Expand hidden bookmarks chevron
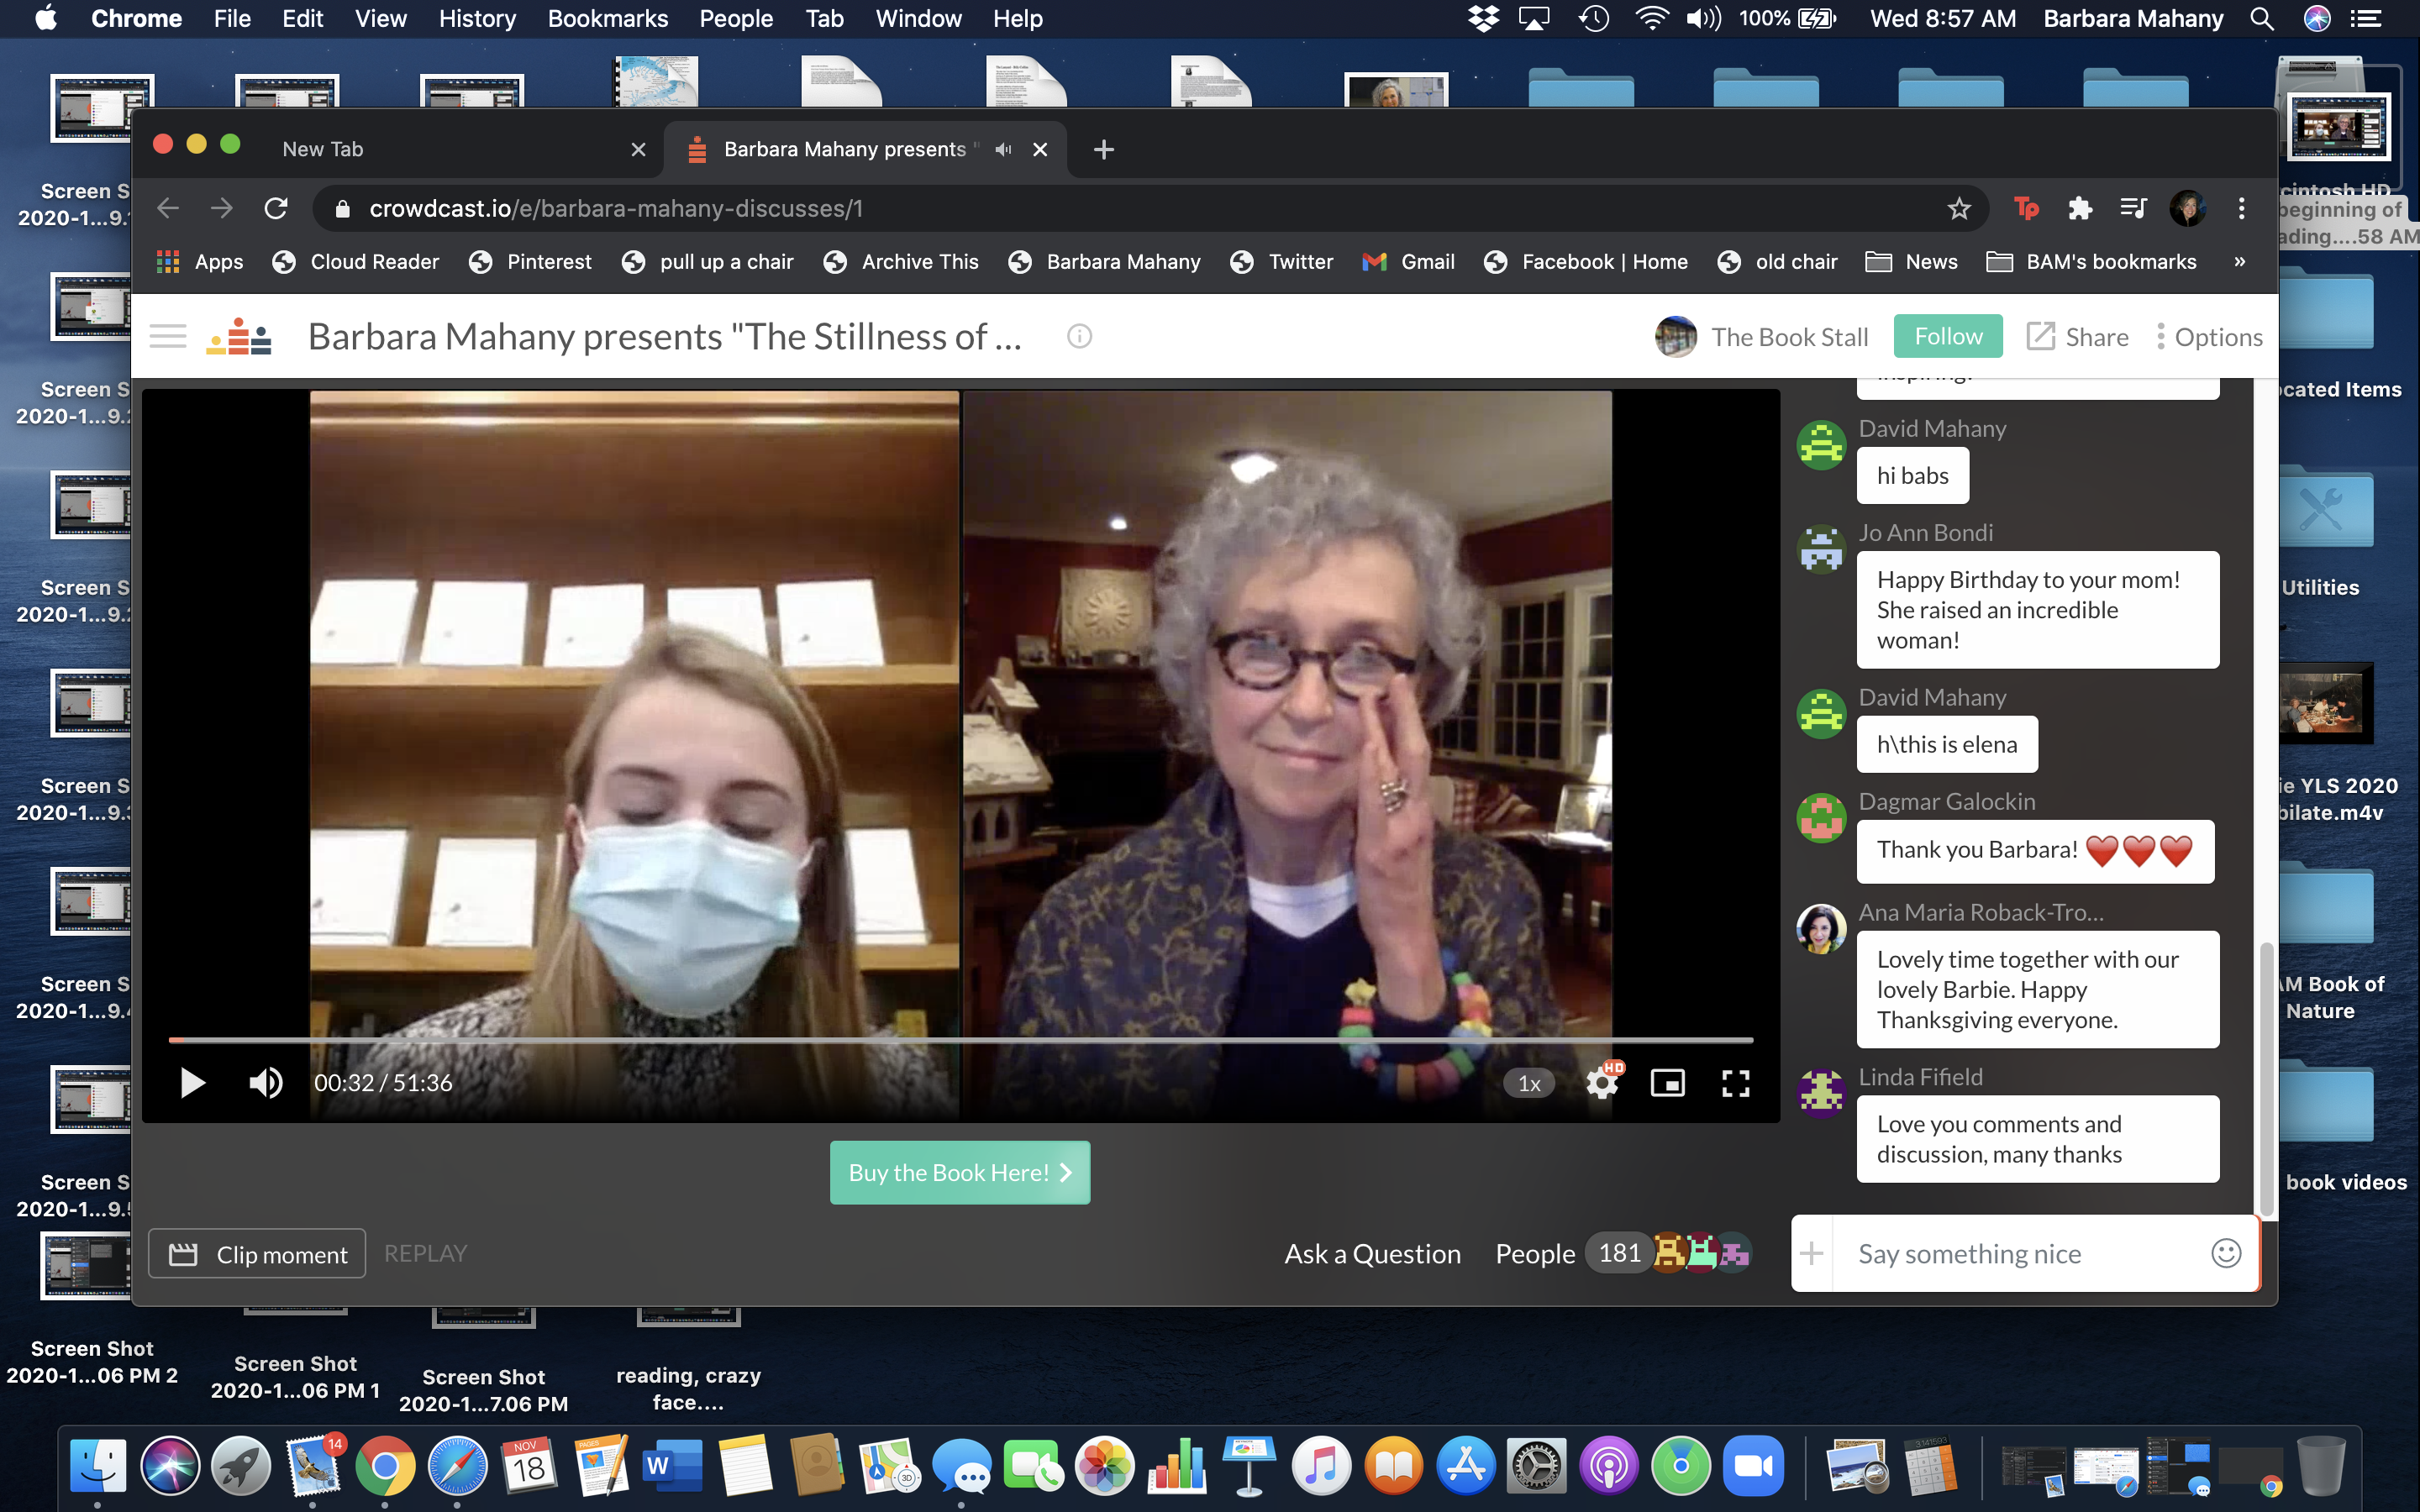The width and height of the screenshot is (2420, 1512). click(2239, 262)
